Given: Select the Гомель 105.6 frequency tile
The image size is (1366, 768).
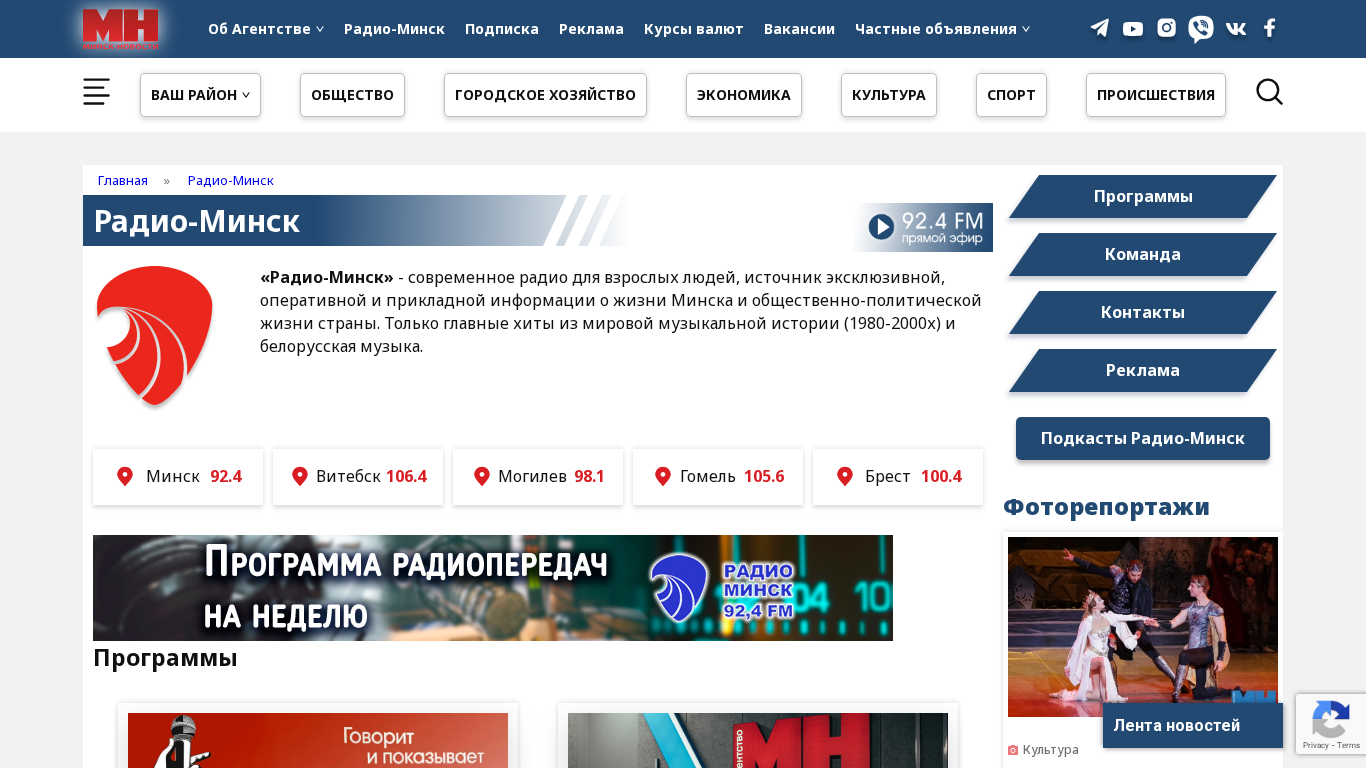Looking at the screenshot, I should pos(718,477).
